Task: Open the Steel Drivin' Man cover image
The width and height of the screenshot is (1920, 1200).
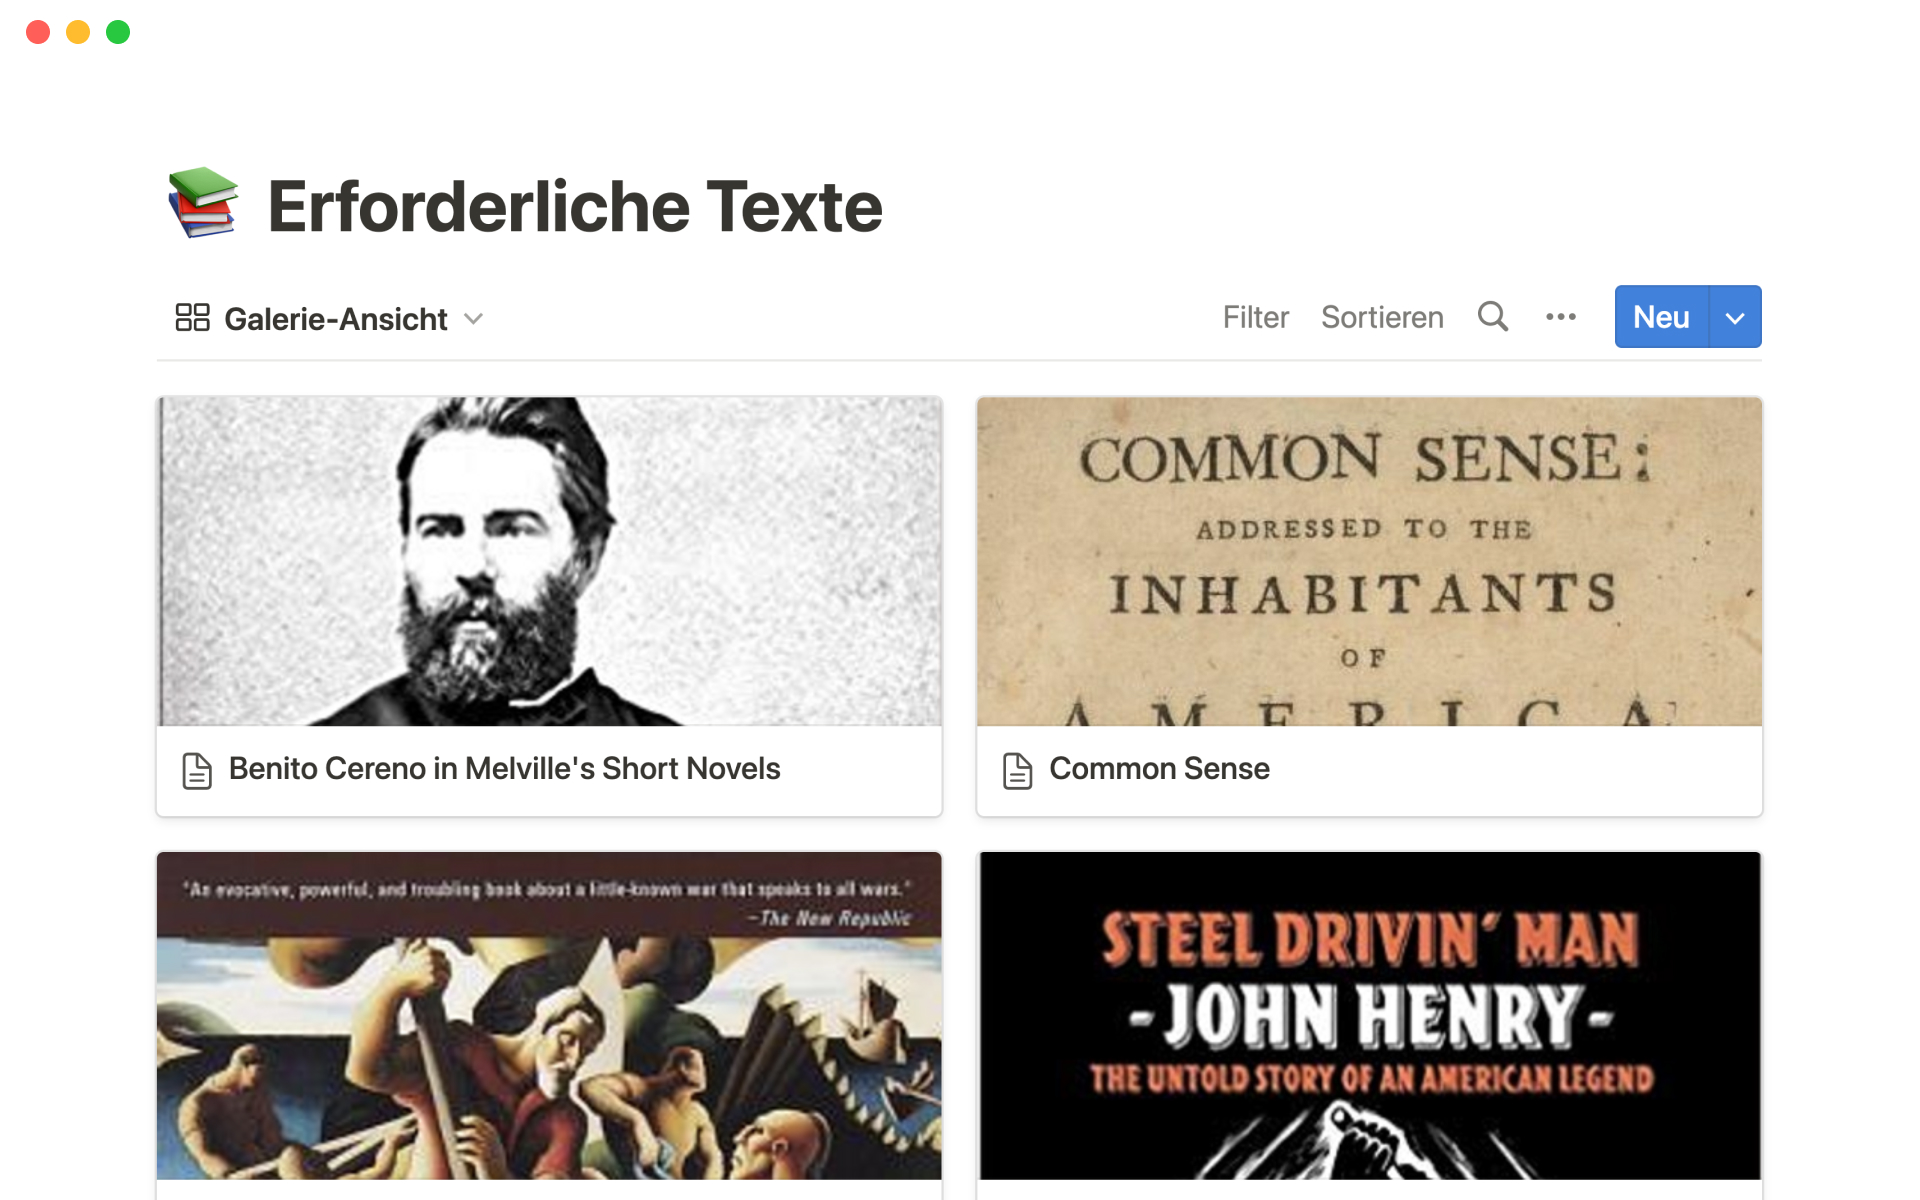Action: [x=1369, y=1016]
